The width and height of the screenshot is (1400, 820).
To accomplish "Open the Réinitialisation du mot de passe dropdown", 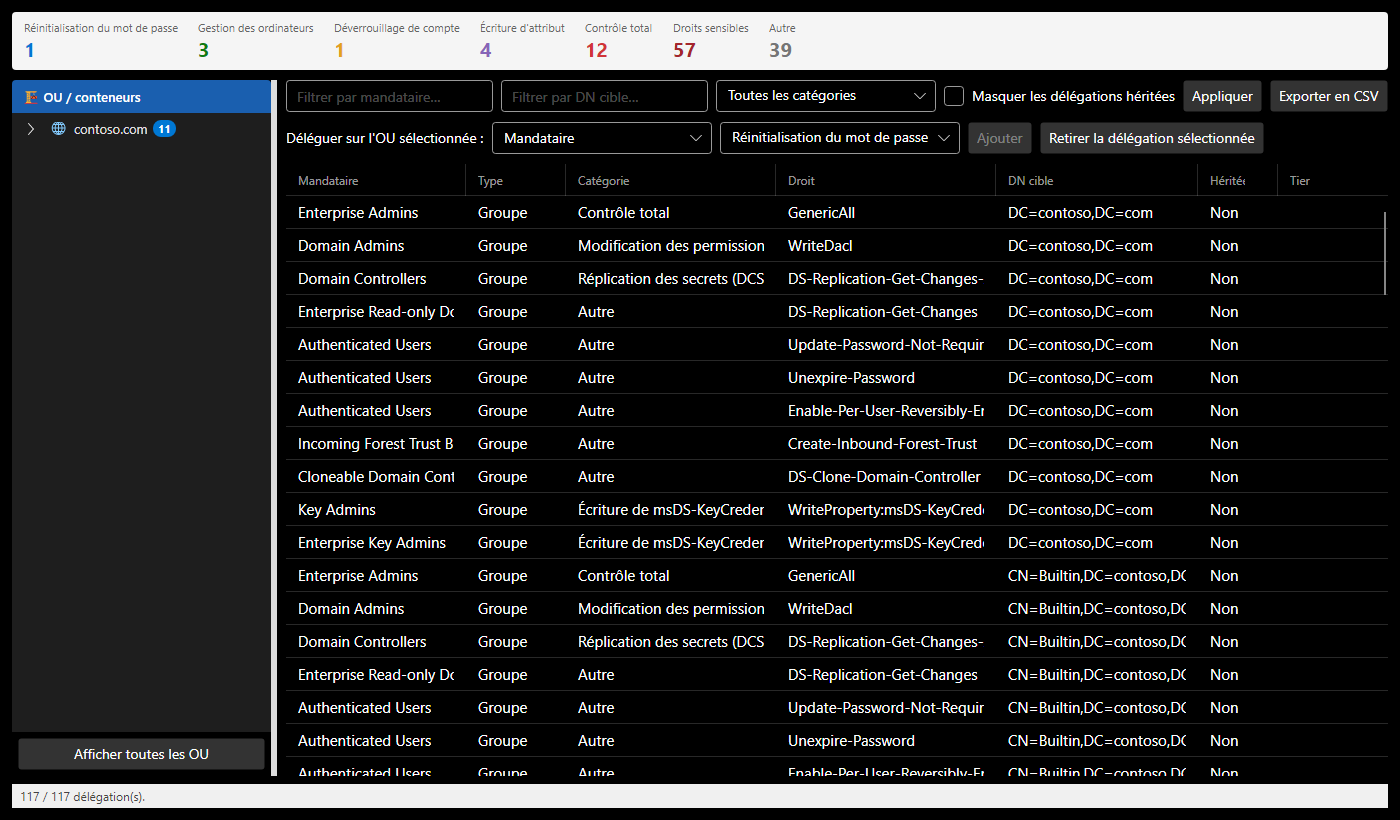I will 840,138.
